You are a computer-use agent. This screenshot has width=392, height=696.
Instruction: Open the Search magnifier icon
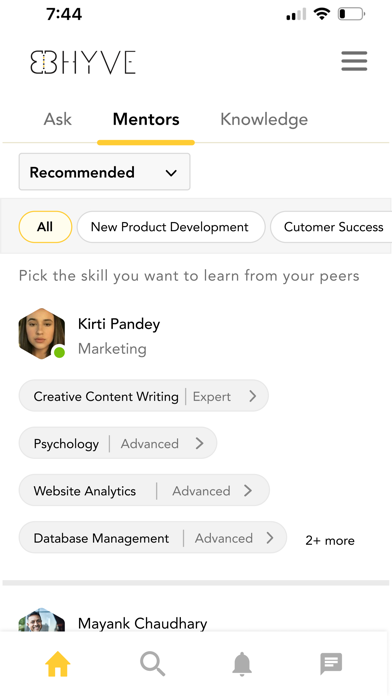tap(152, 664)
